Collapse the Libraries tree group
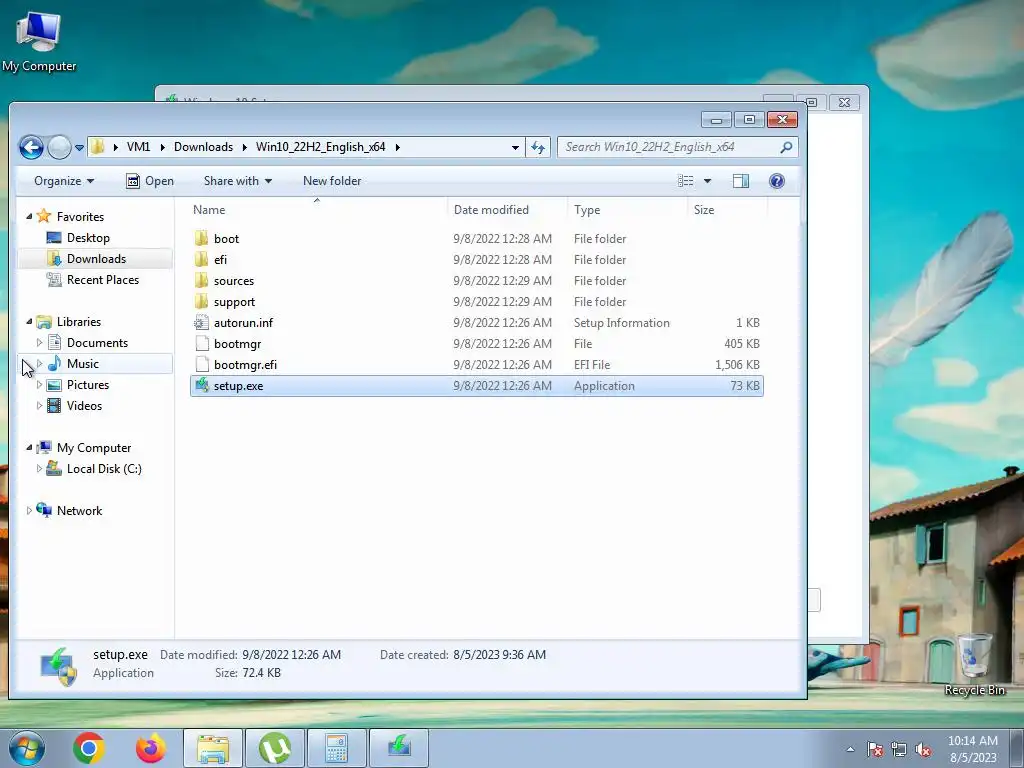Viewport: 1024px width, 768px height. [x=29, y=321]
